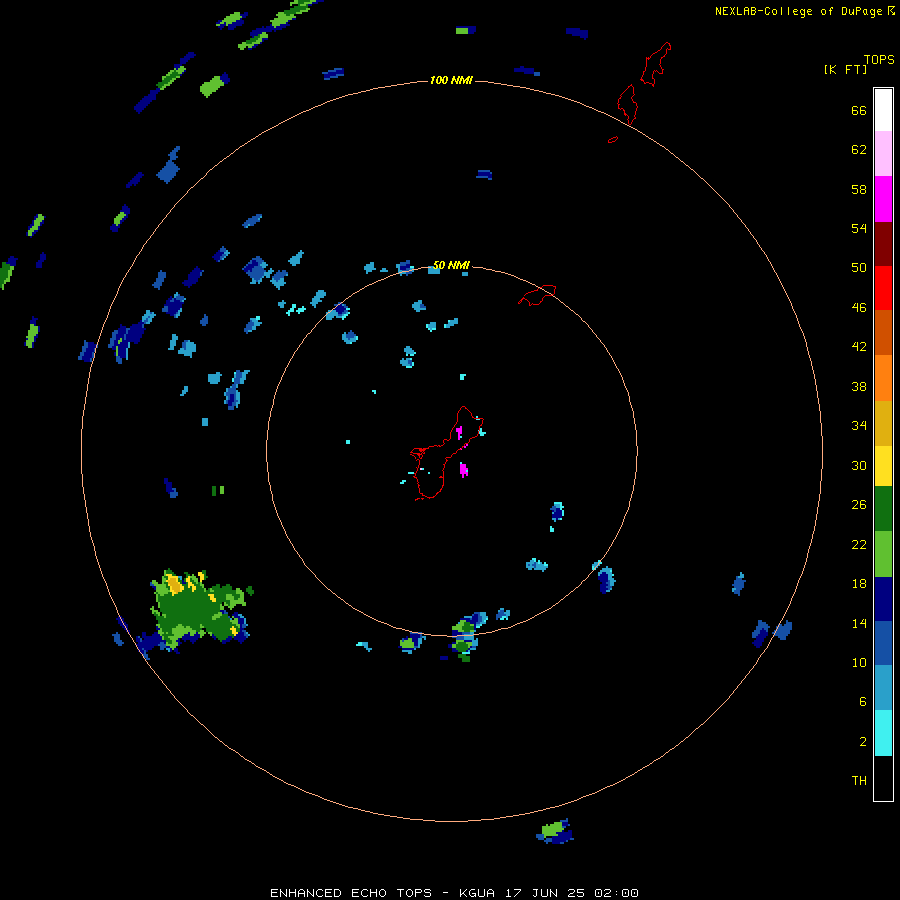Select the '38' legend value
Viewport: 900px width, 900px height.
click(x=859, y=387)
